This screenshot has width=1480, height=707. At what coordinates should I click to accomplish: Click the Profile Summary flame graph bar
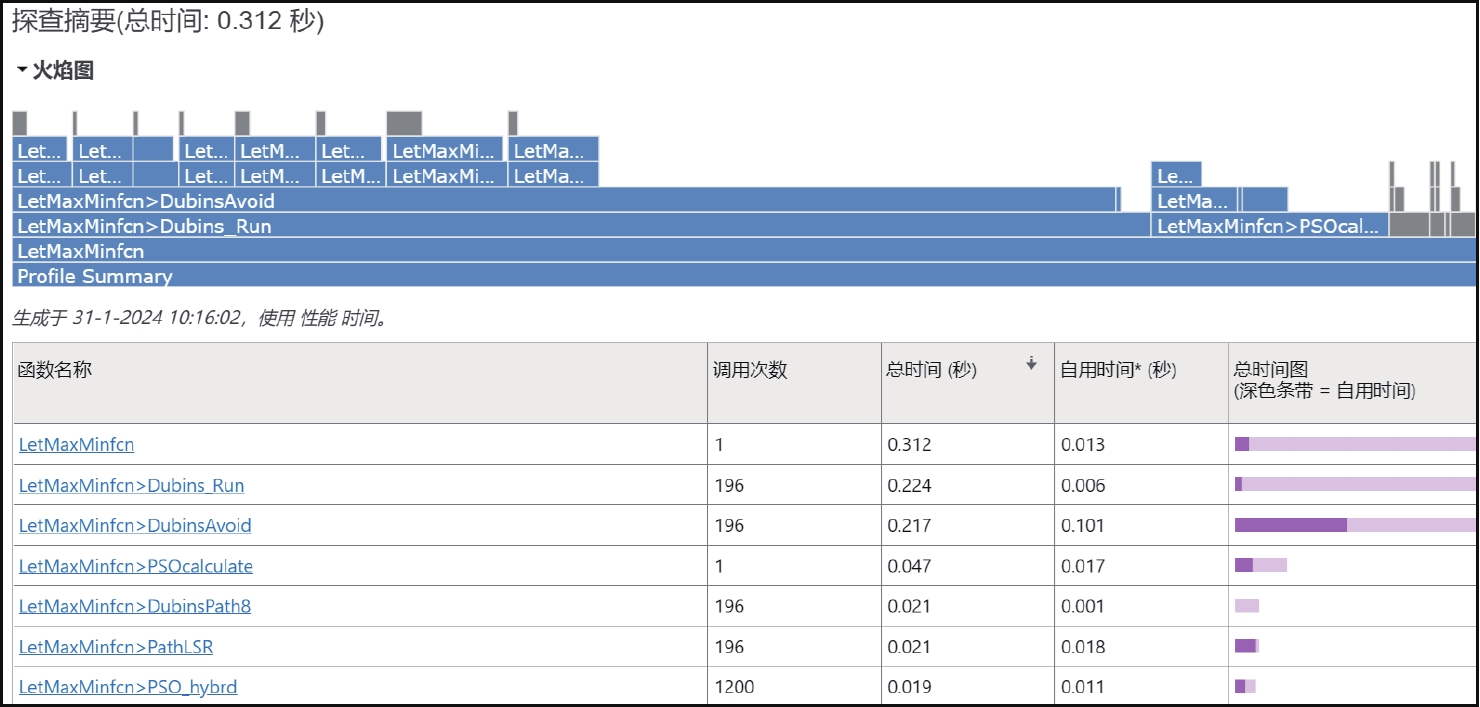click(744, 276)
